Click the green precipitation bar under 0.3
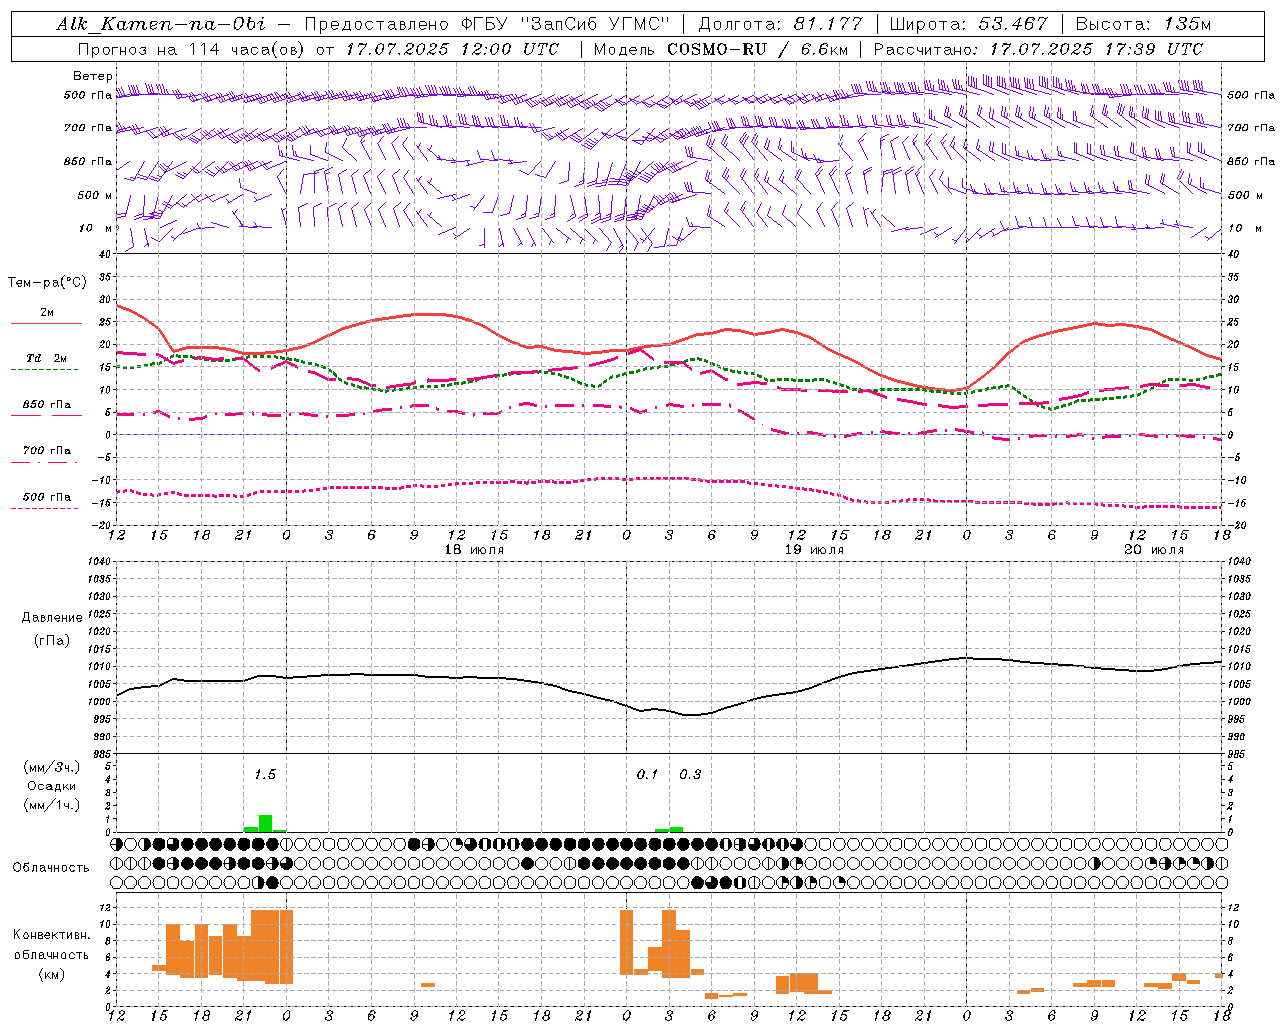This screenshot has height=1024, width=1280. pos(677,829)
